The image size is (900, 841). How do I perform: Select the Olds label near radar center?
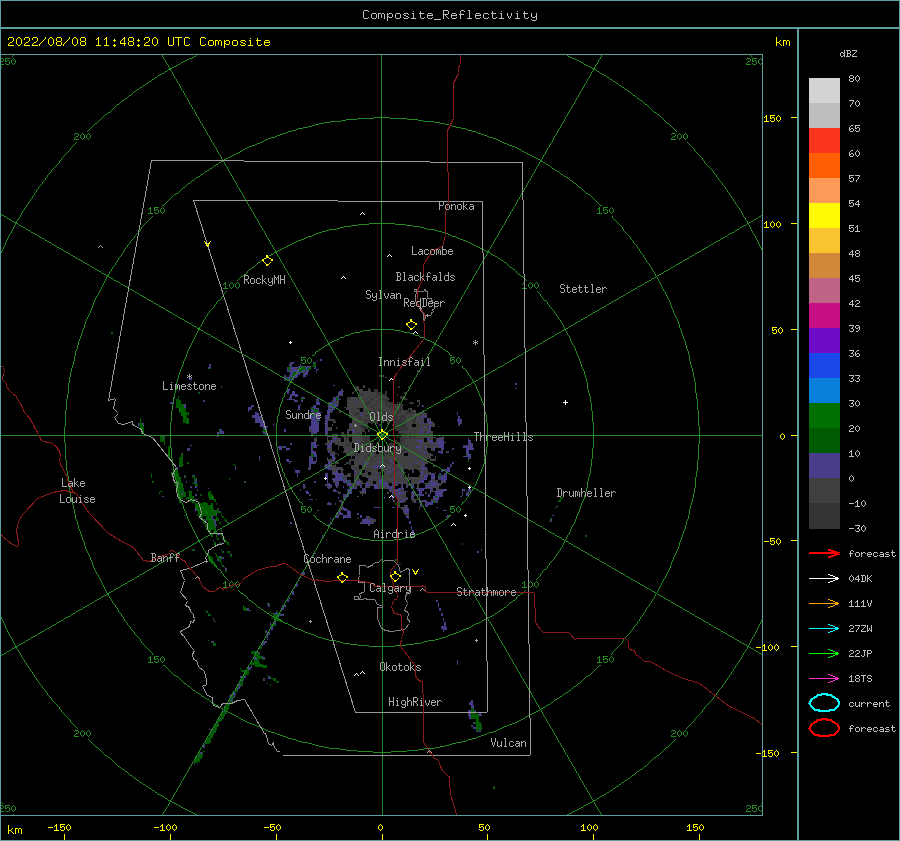(x=381, y=417)
